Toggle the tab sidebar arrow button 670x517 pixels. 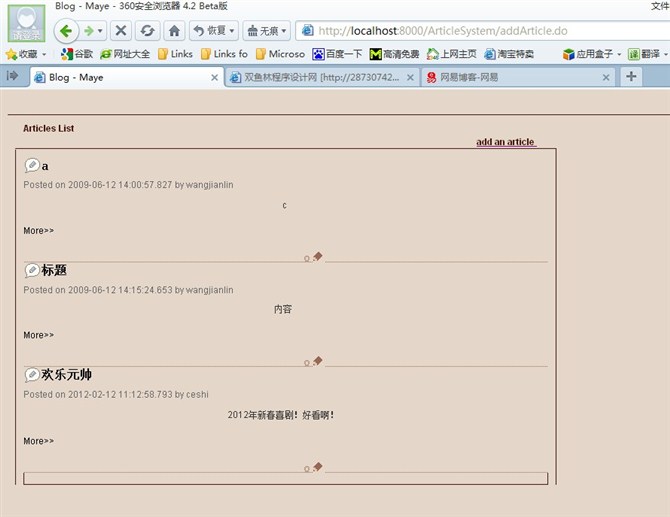tap(12, 76)
